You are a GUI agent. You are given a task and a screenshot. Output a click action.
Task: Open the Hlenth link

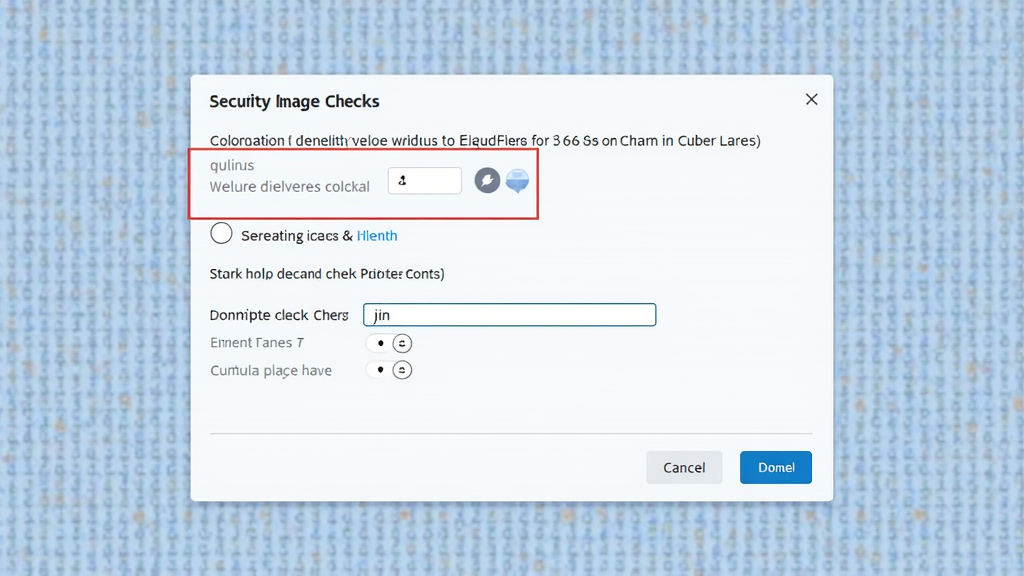click(377, 236)
